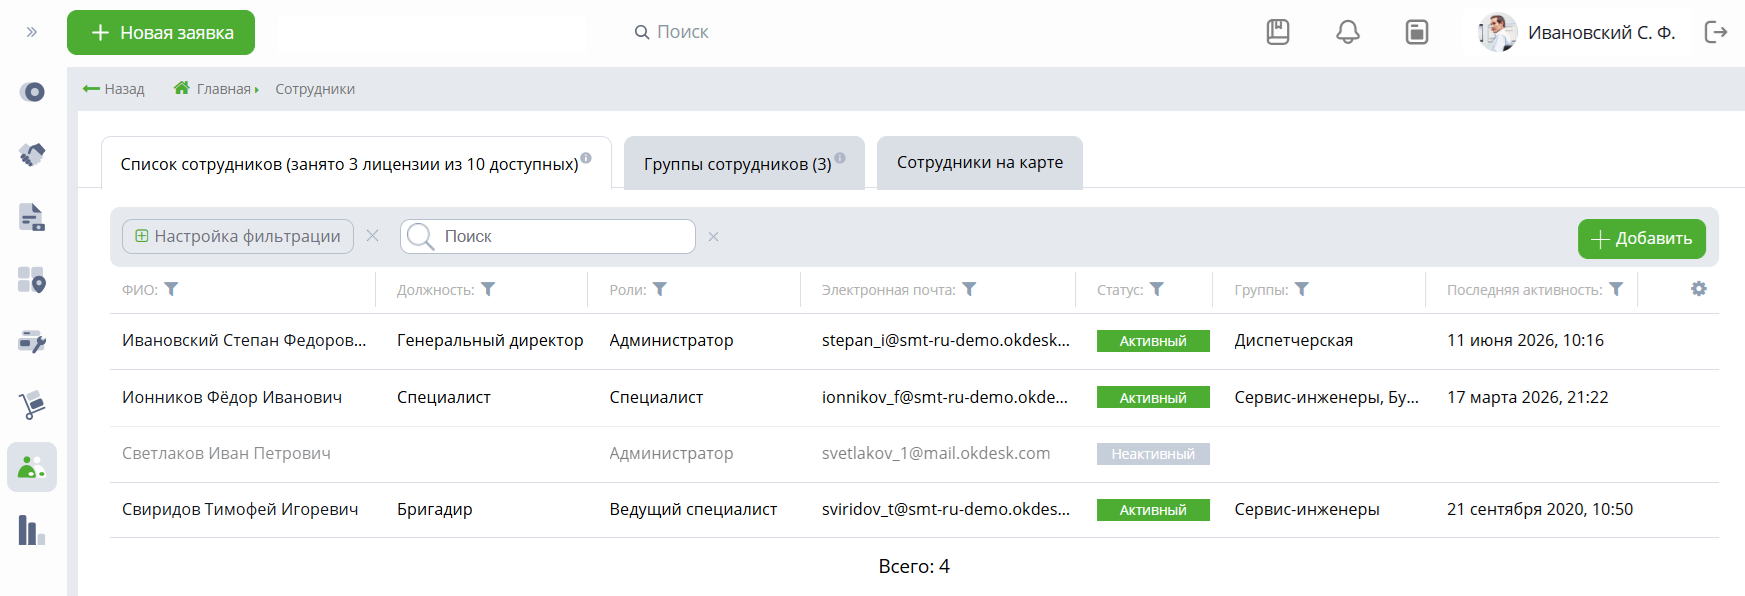
Task: Log out using the exit icon
Action: 1716,32
